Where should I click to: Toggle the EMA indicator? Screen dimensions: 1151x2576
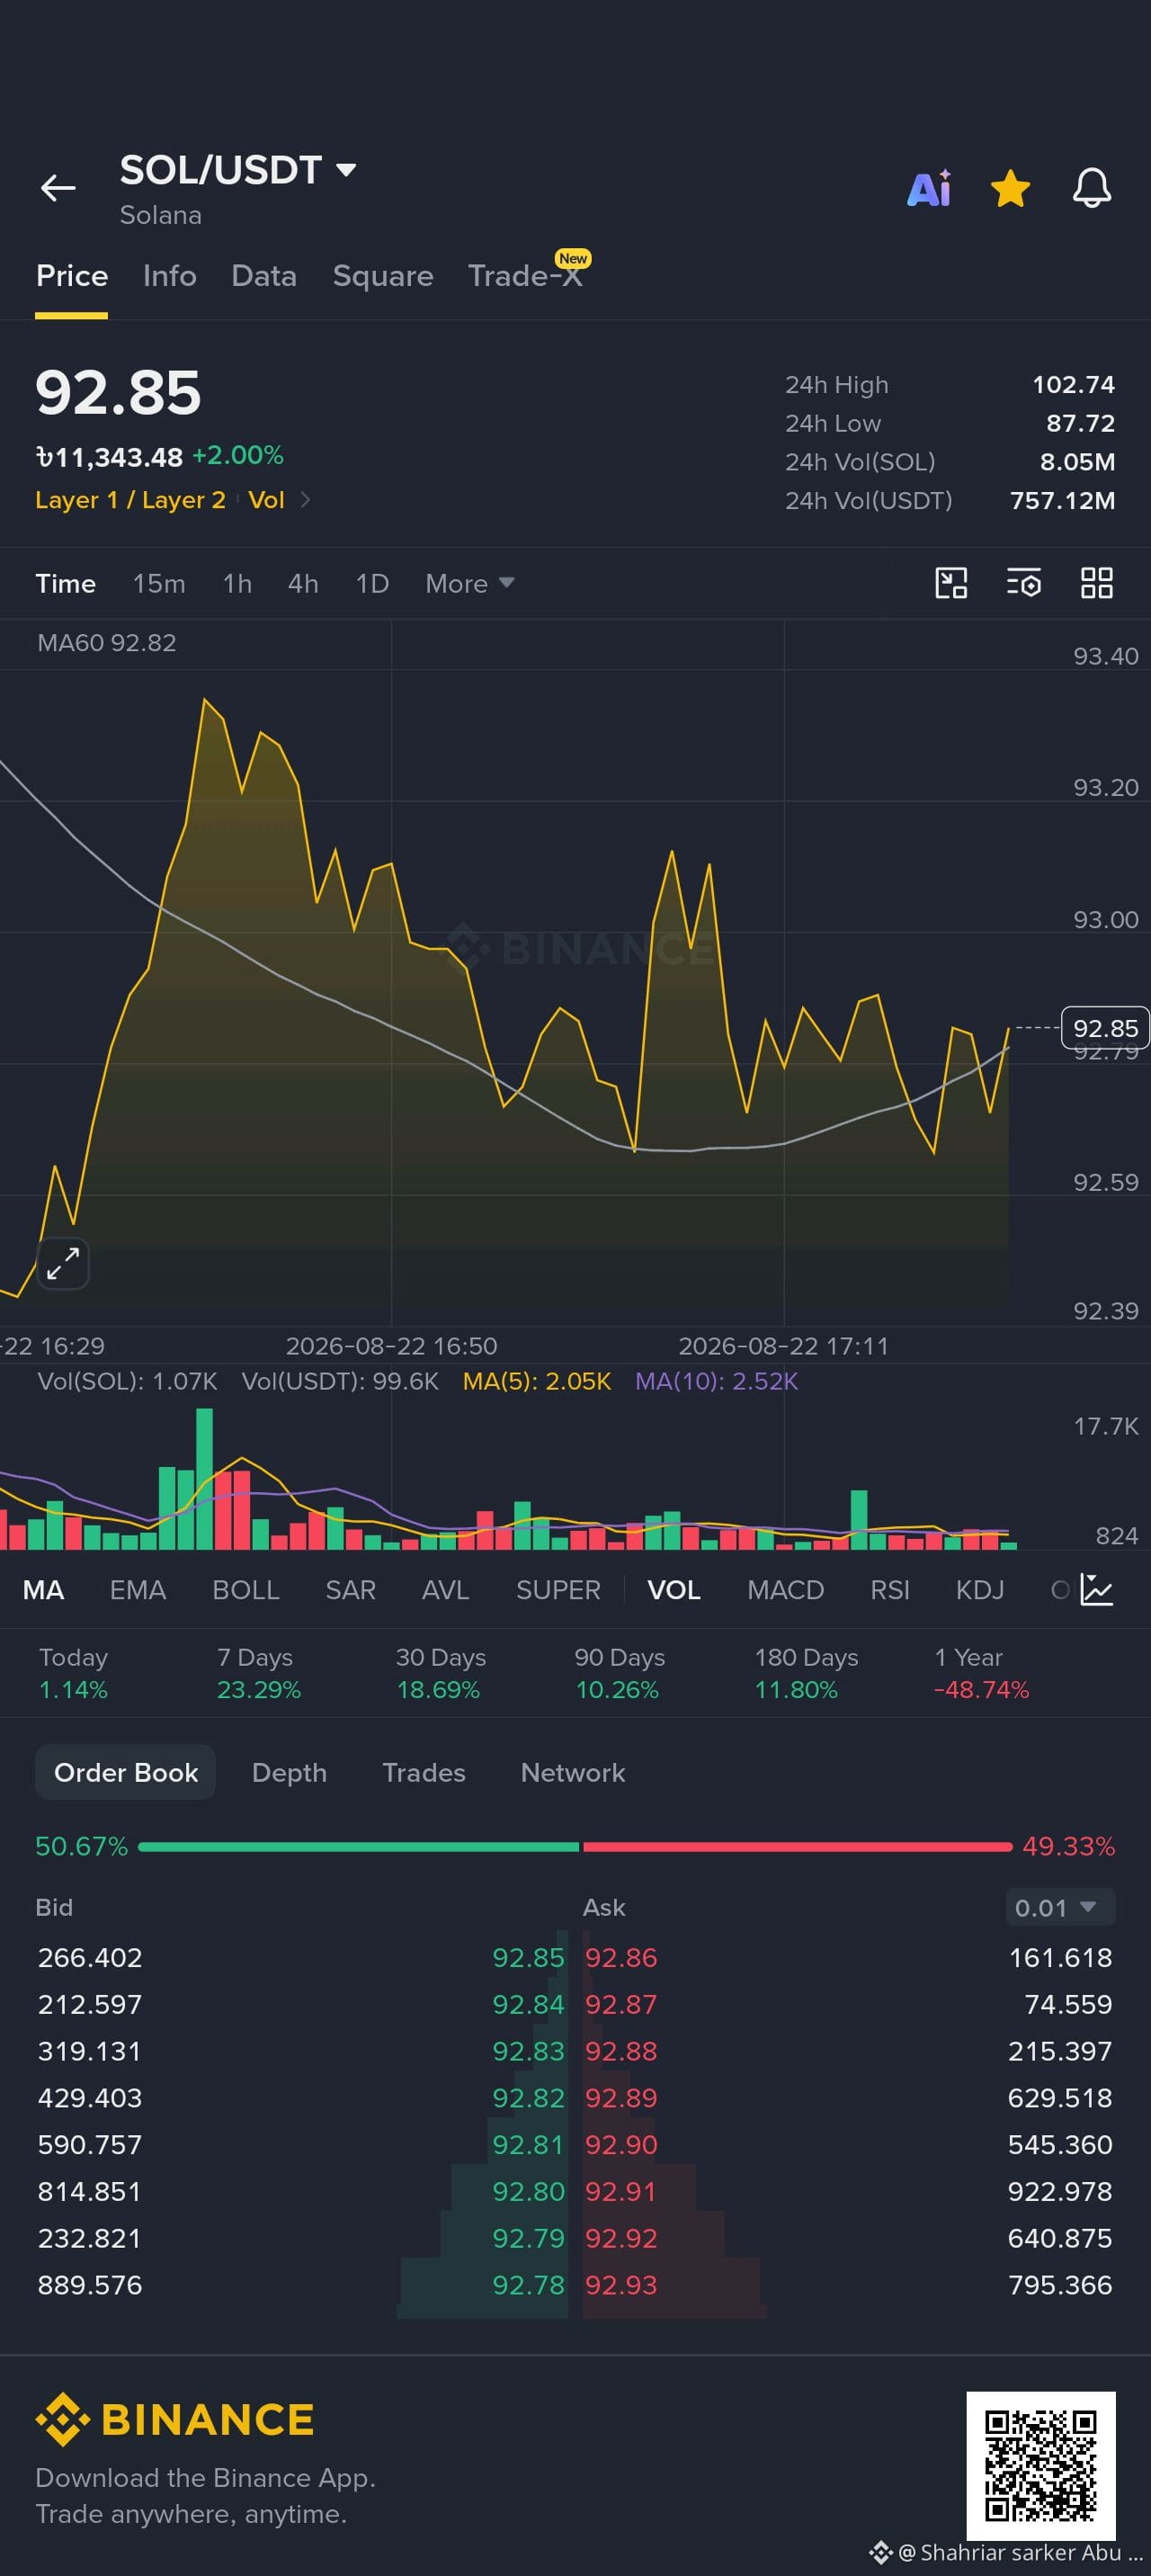pyautogui.click(x=138, y=1590)
